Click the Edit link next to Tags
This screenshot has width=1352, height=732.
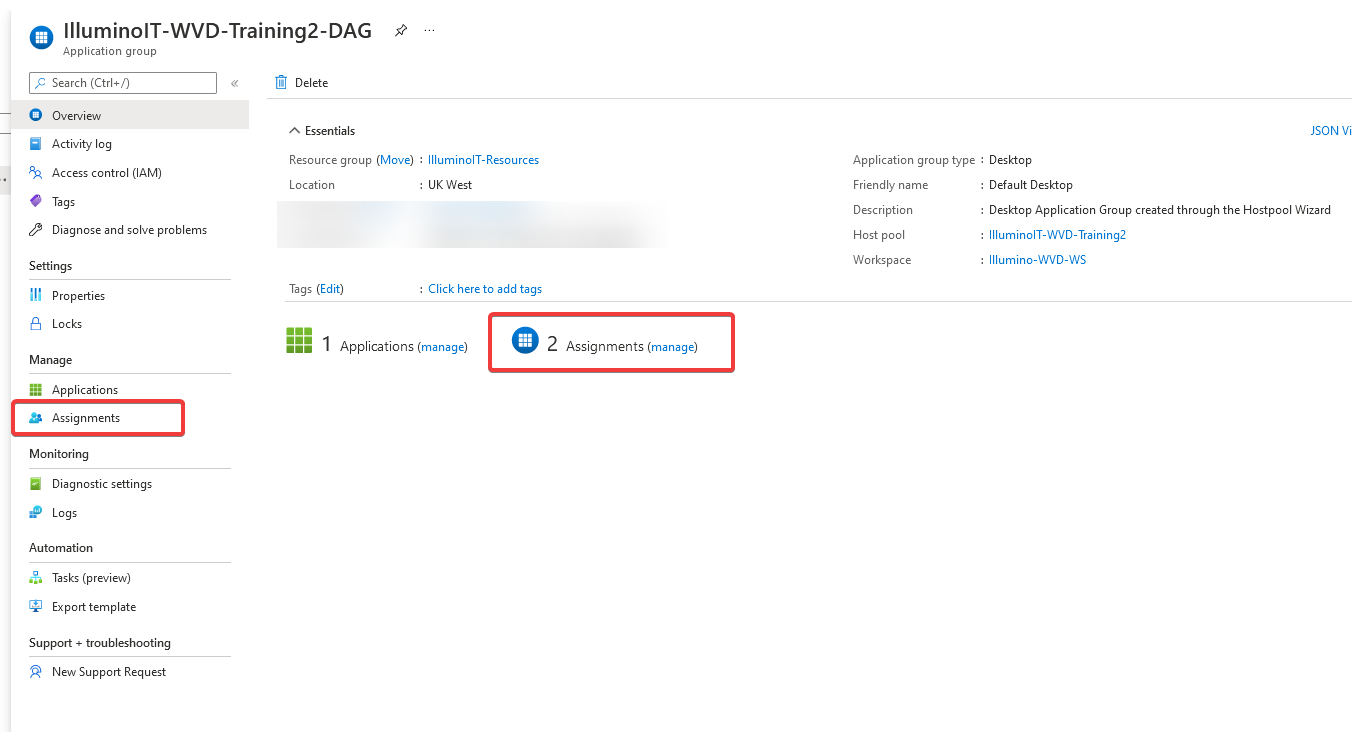pyautogui.click(x=330, y=289)
